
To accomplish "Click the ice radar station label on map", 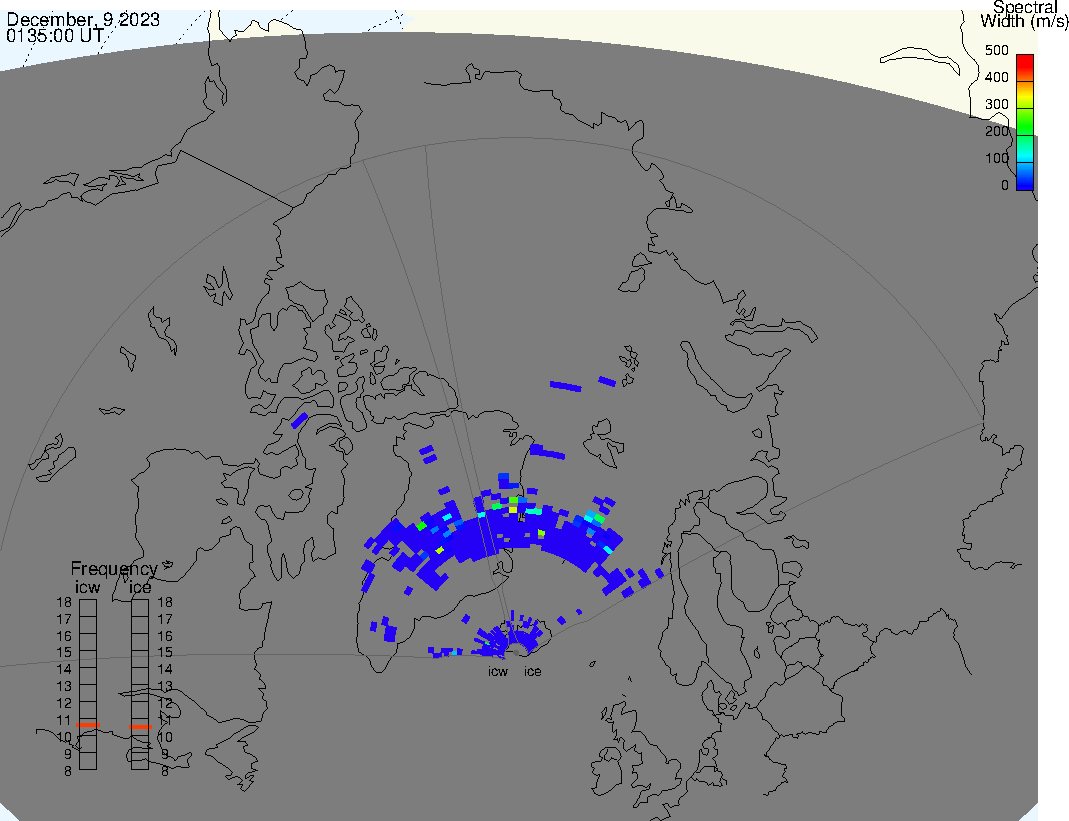I will coord(532,672).
